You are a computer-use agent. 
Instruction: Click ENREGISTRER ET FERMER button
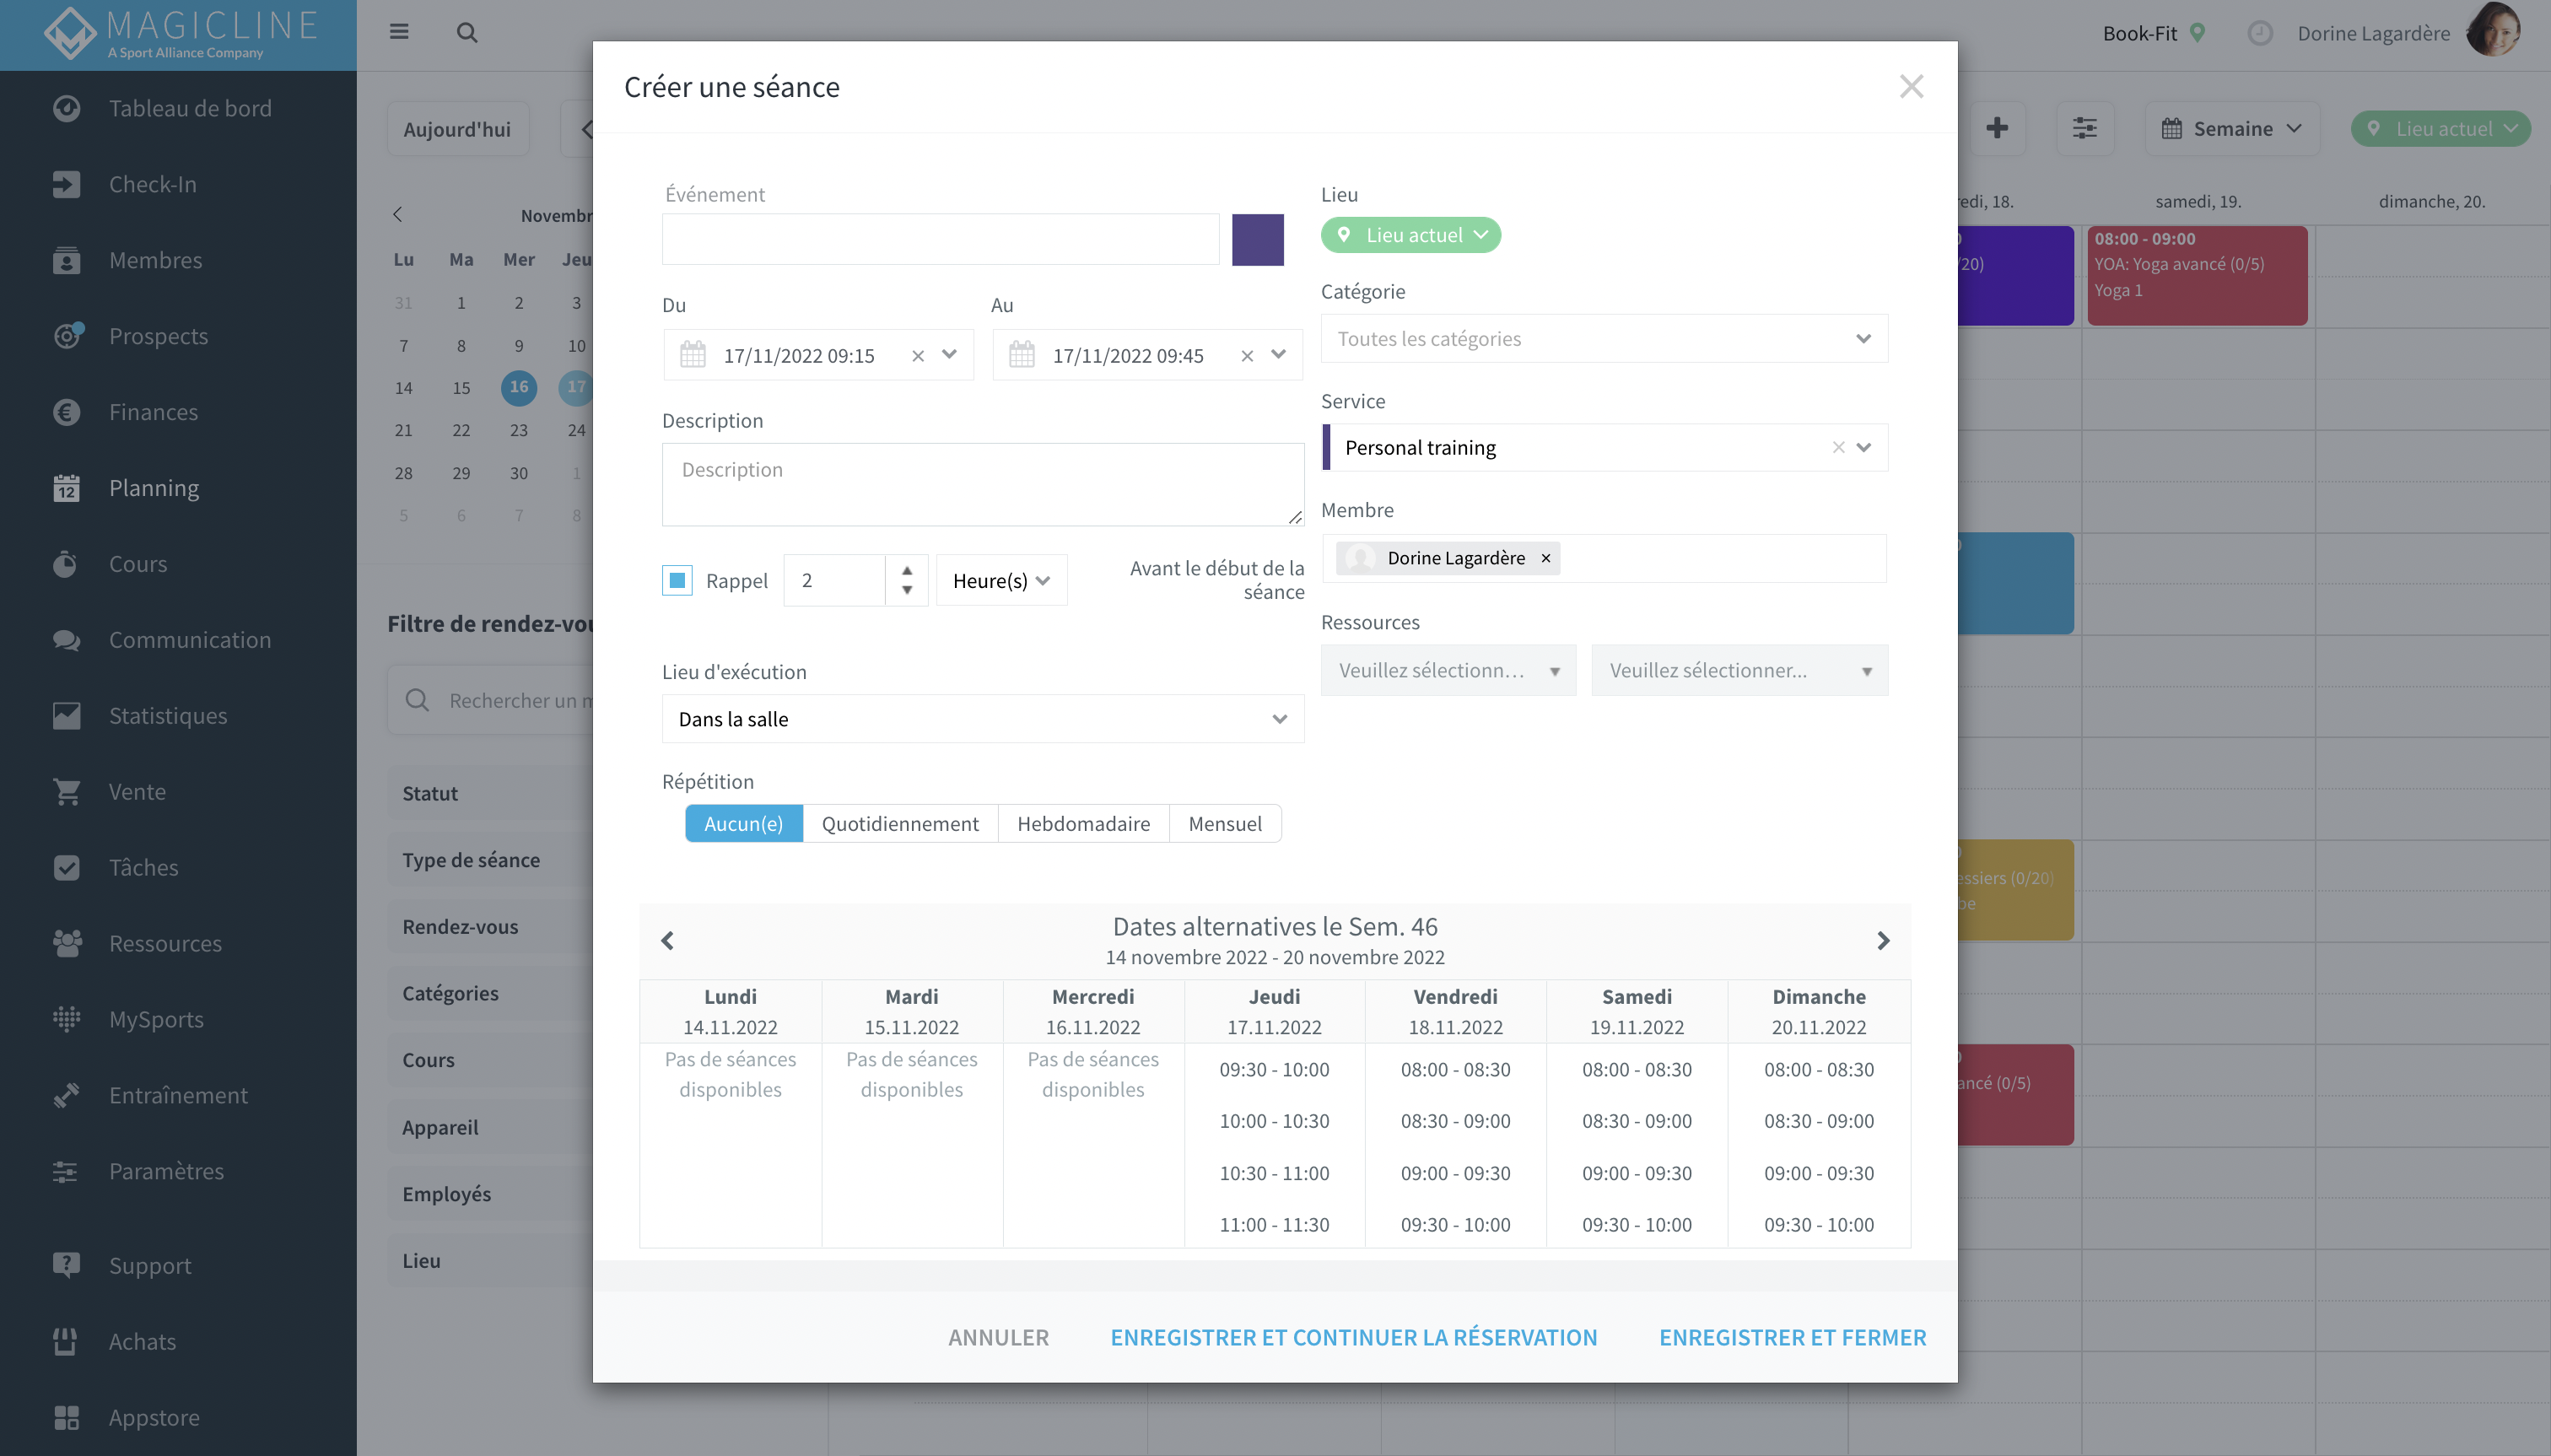pos(1792,1337)
